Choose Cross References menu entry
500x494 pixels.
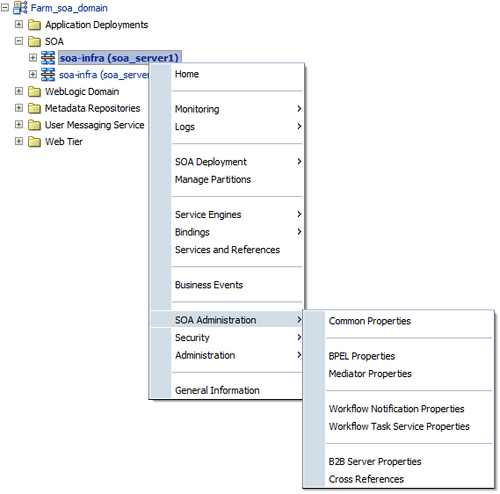click(366, 479)
